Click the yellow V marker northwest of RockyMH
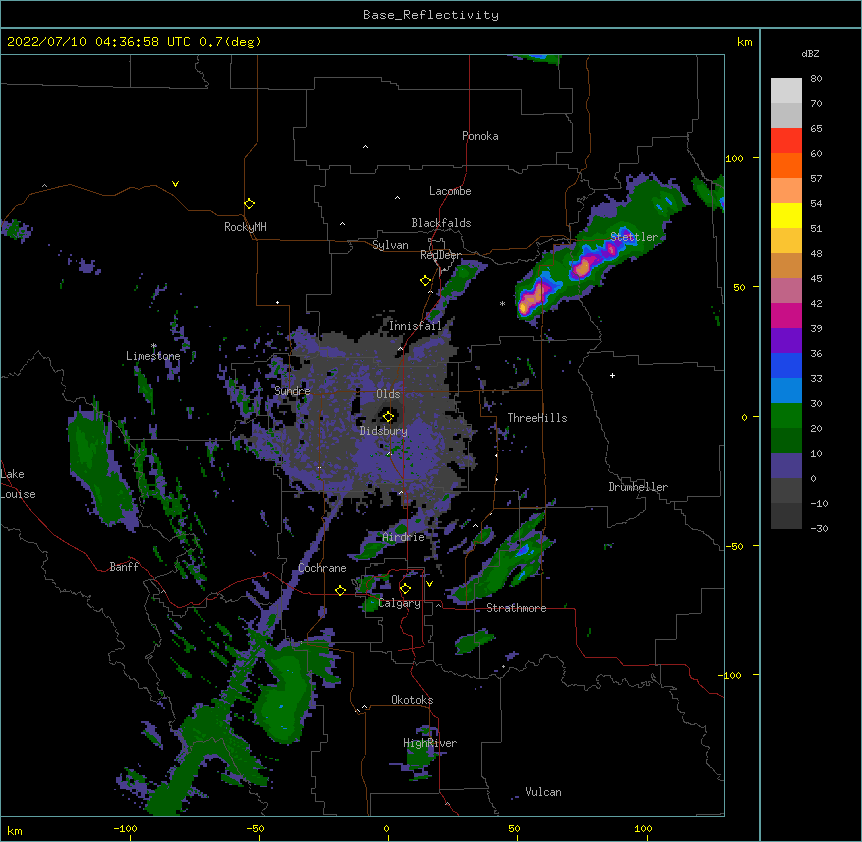862x842 pixels. (175, 184)
